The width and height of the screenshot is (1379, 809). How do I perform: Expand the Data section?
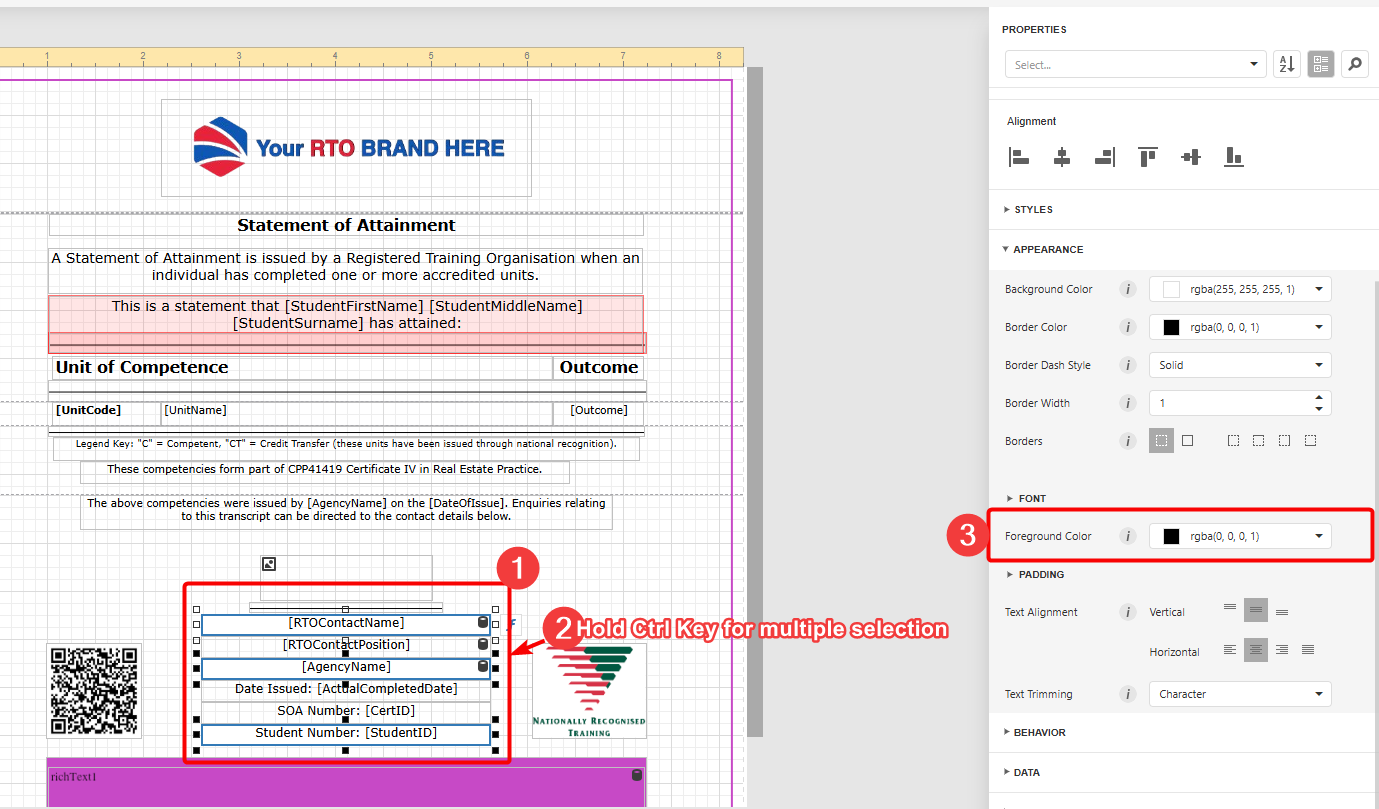coord(1026,773)
